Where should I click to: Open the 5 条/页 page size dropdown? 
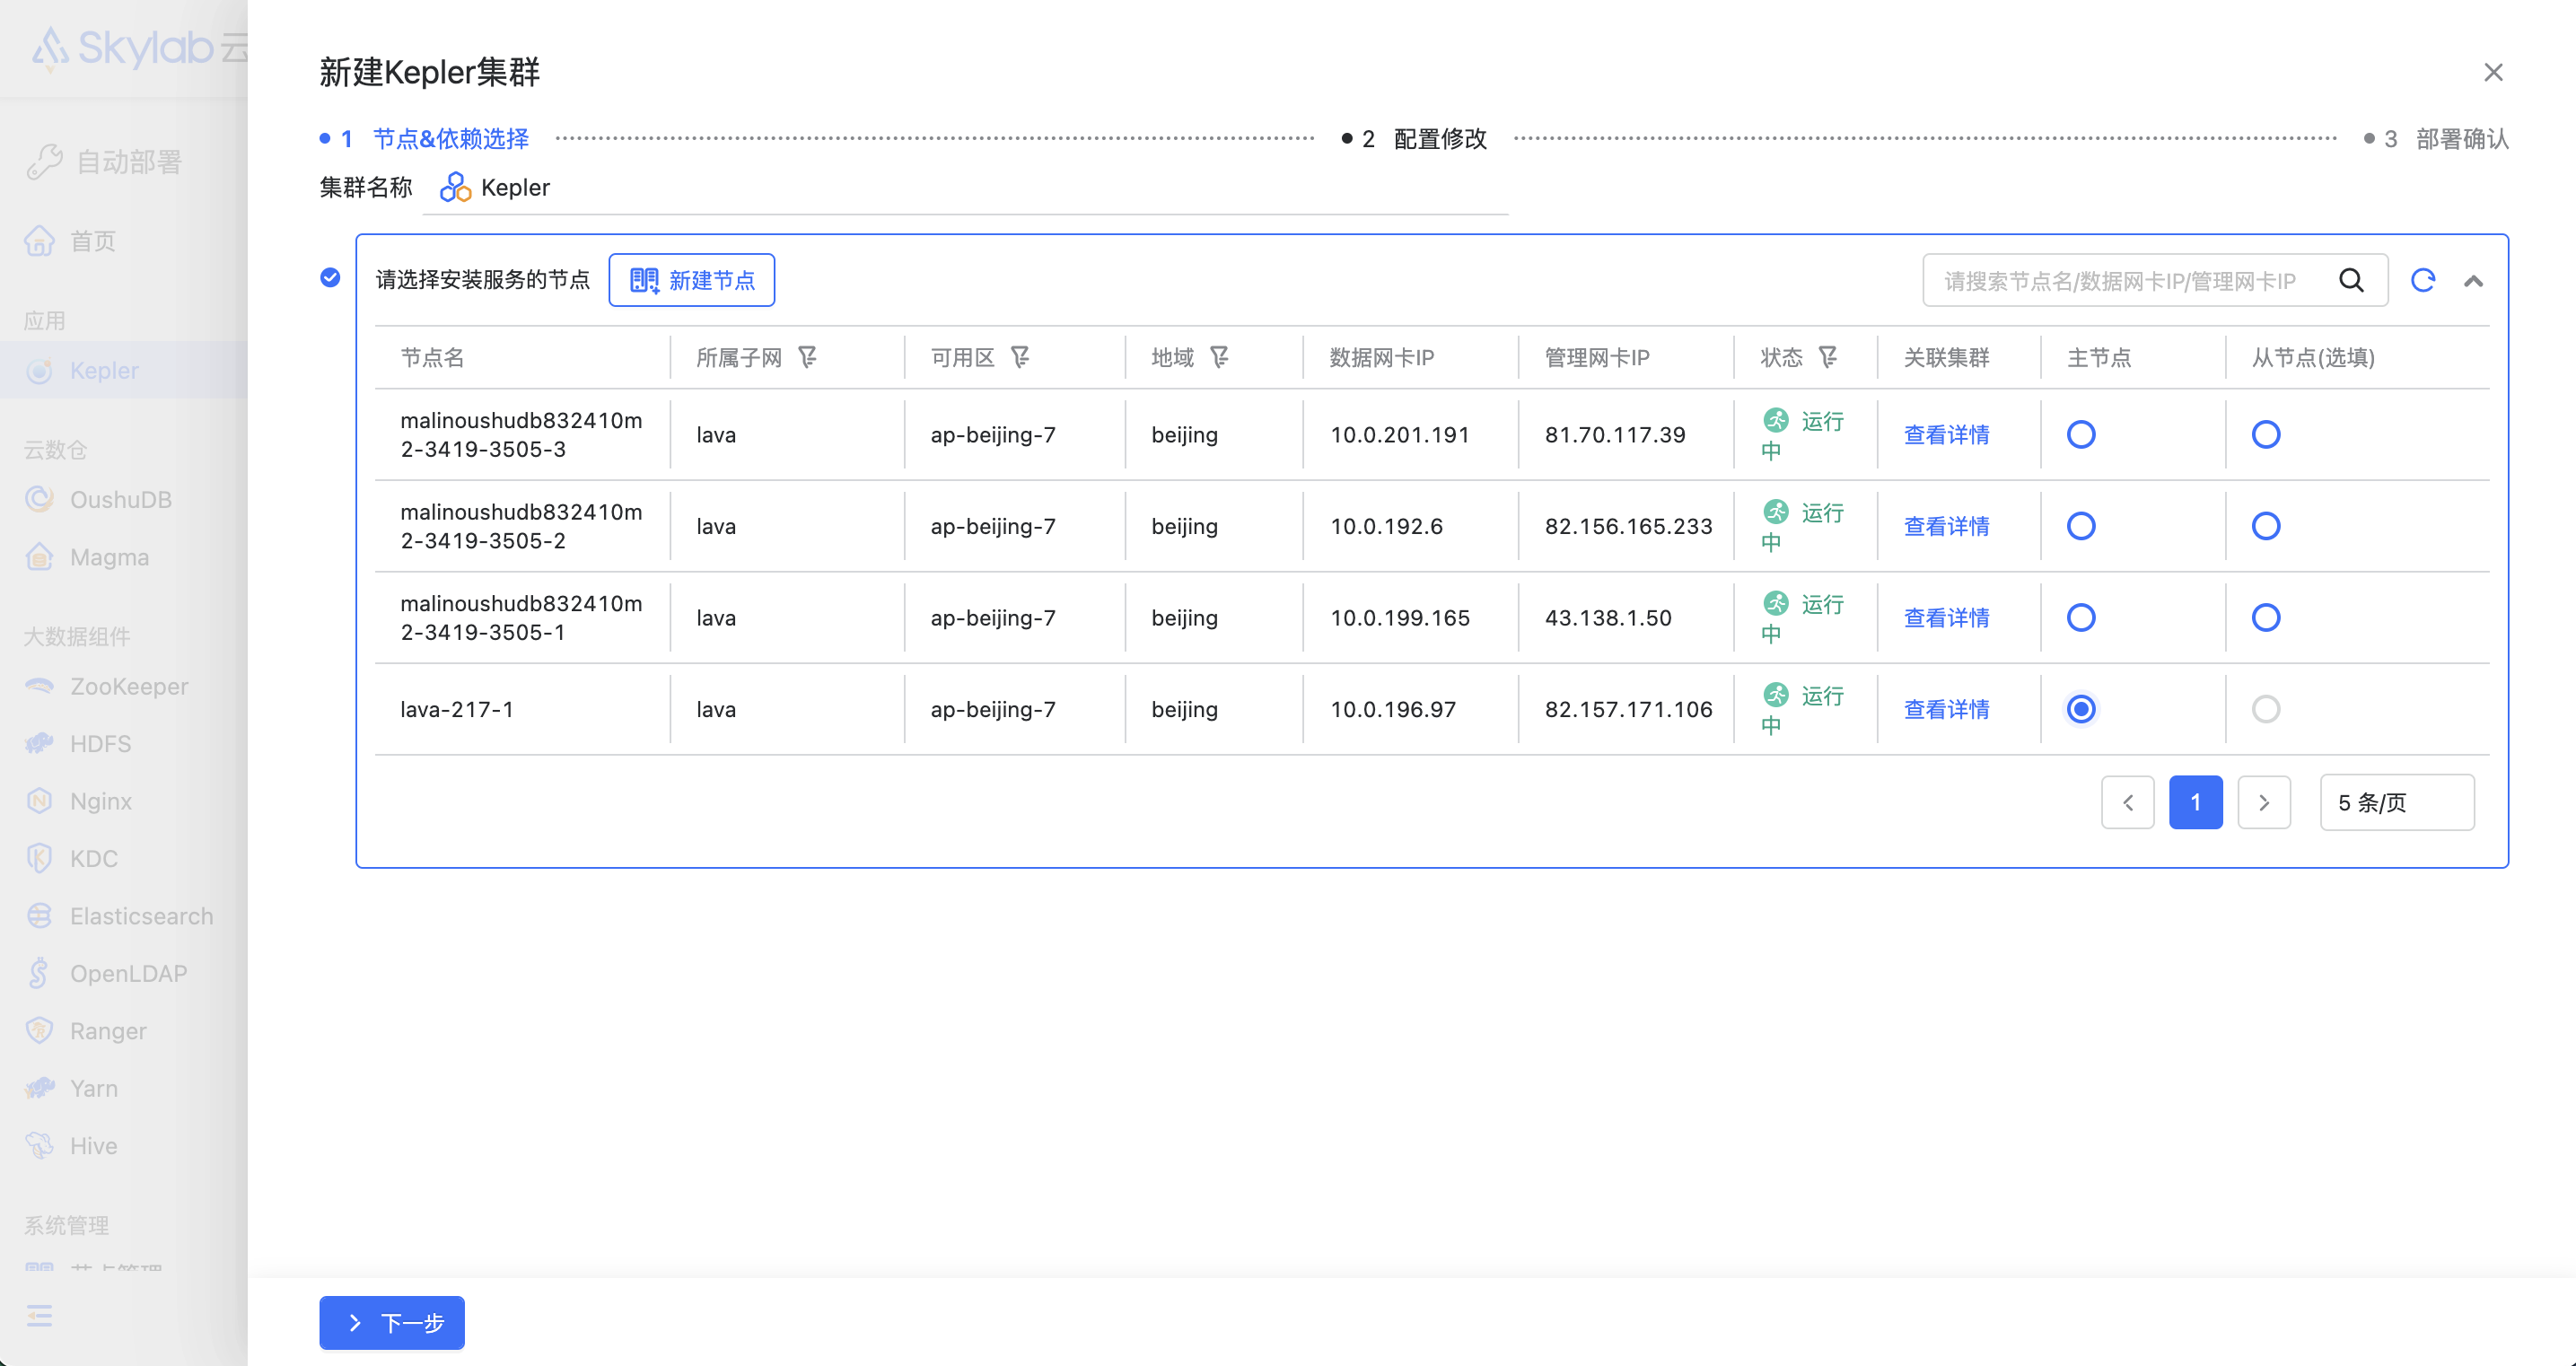point(2397,802)
